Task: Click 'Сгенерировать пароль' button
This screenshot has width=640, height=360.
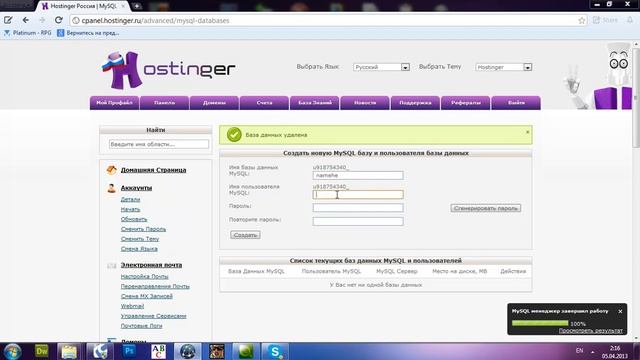Action: coord(486,208)
